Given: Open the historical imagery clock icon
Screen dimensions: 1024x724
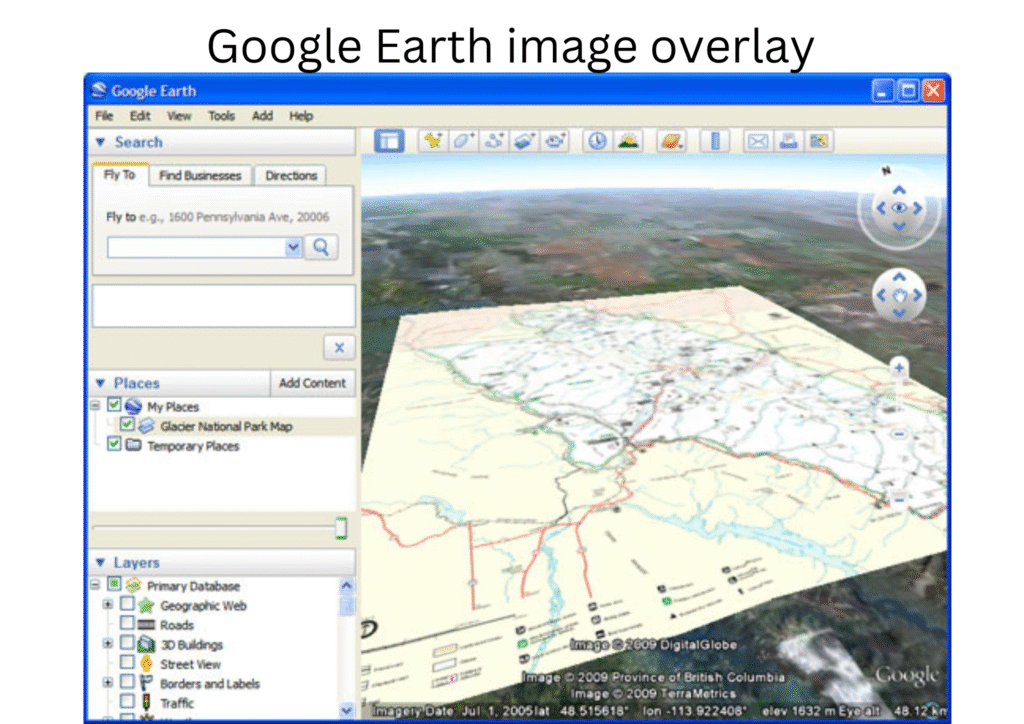Looking at the screenshot, I should [x=597, y=141].
